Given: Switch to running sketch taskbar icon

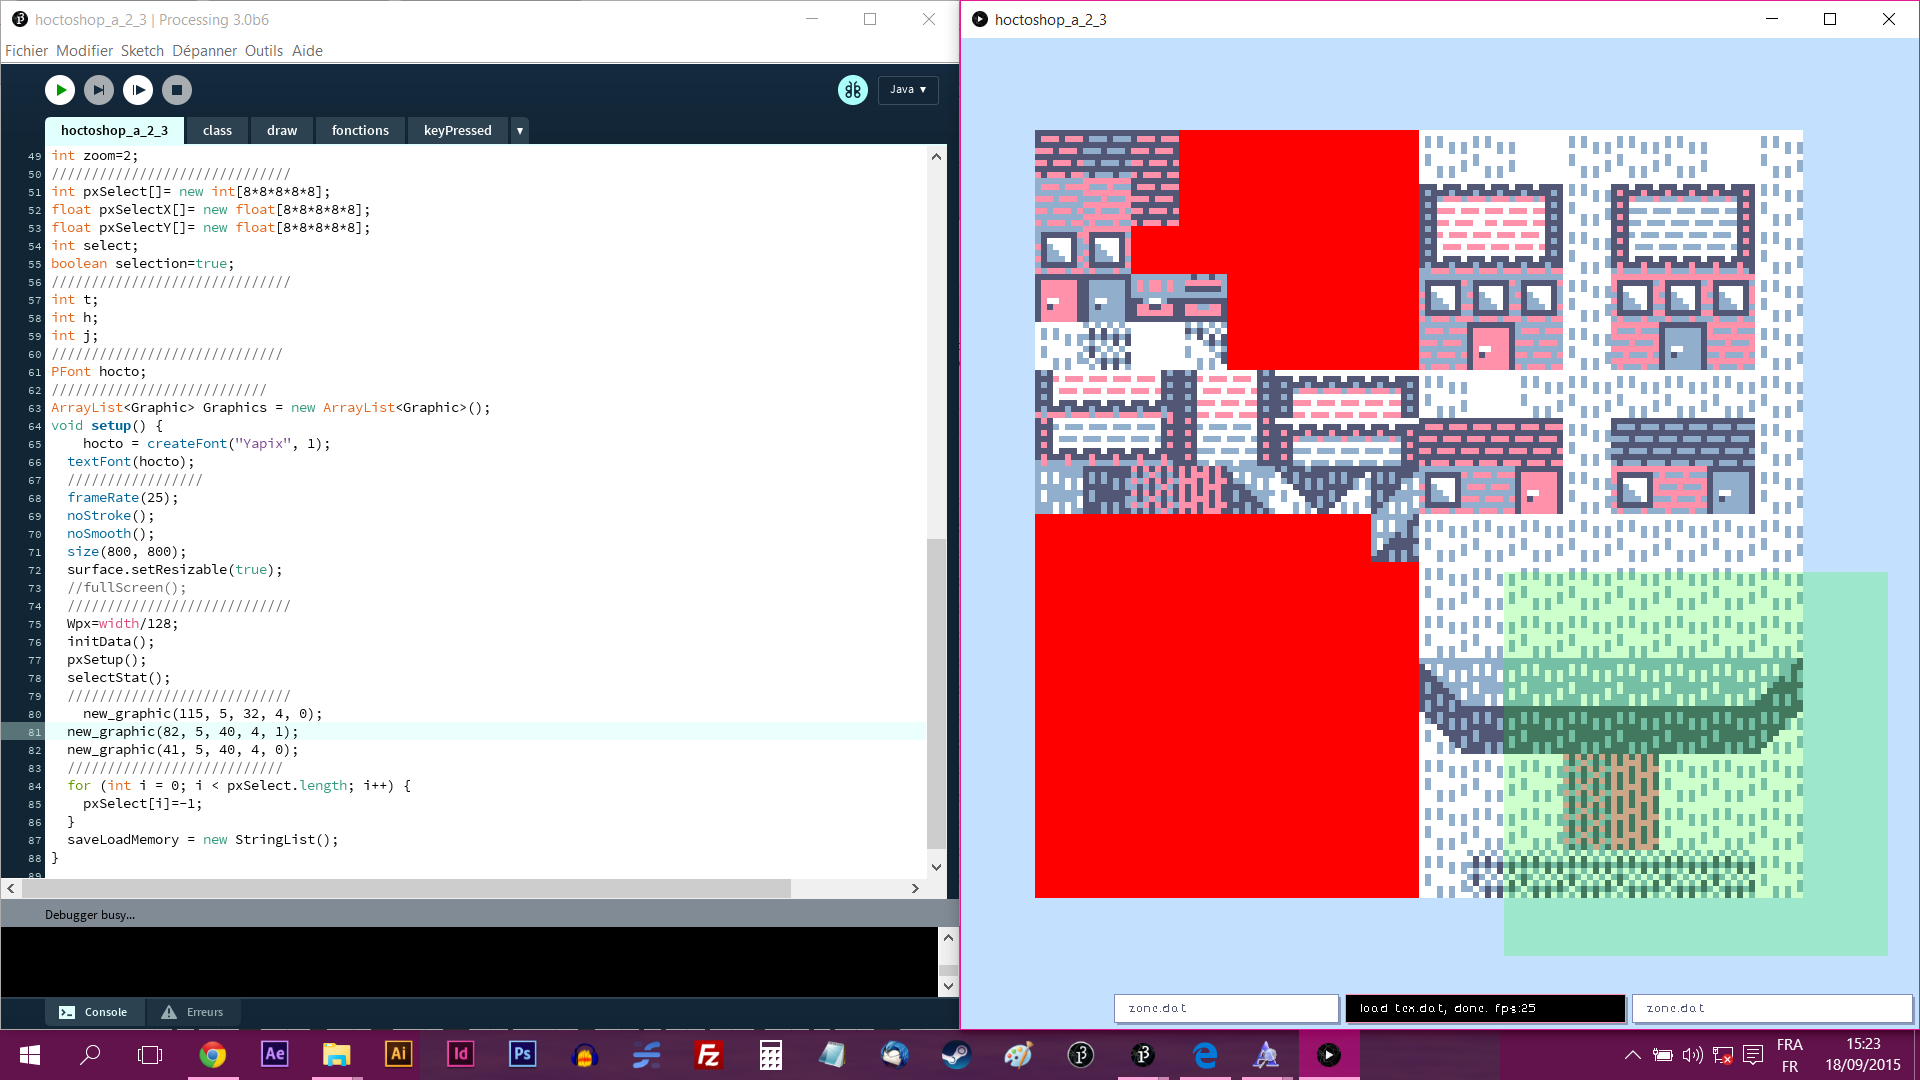Looking at the screenshot, I should coord(1328,1055).
